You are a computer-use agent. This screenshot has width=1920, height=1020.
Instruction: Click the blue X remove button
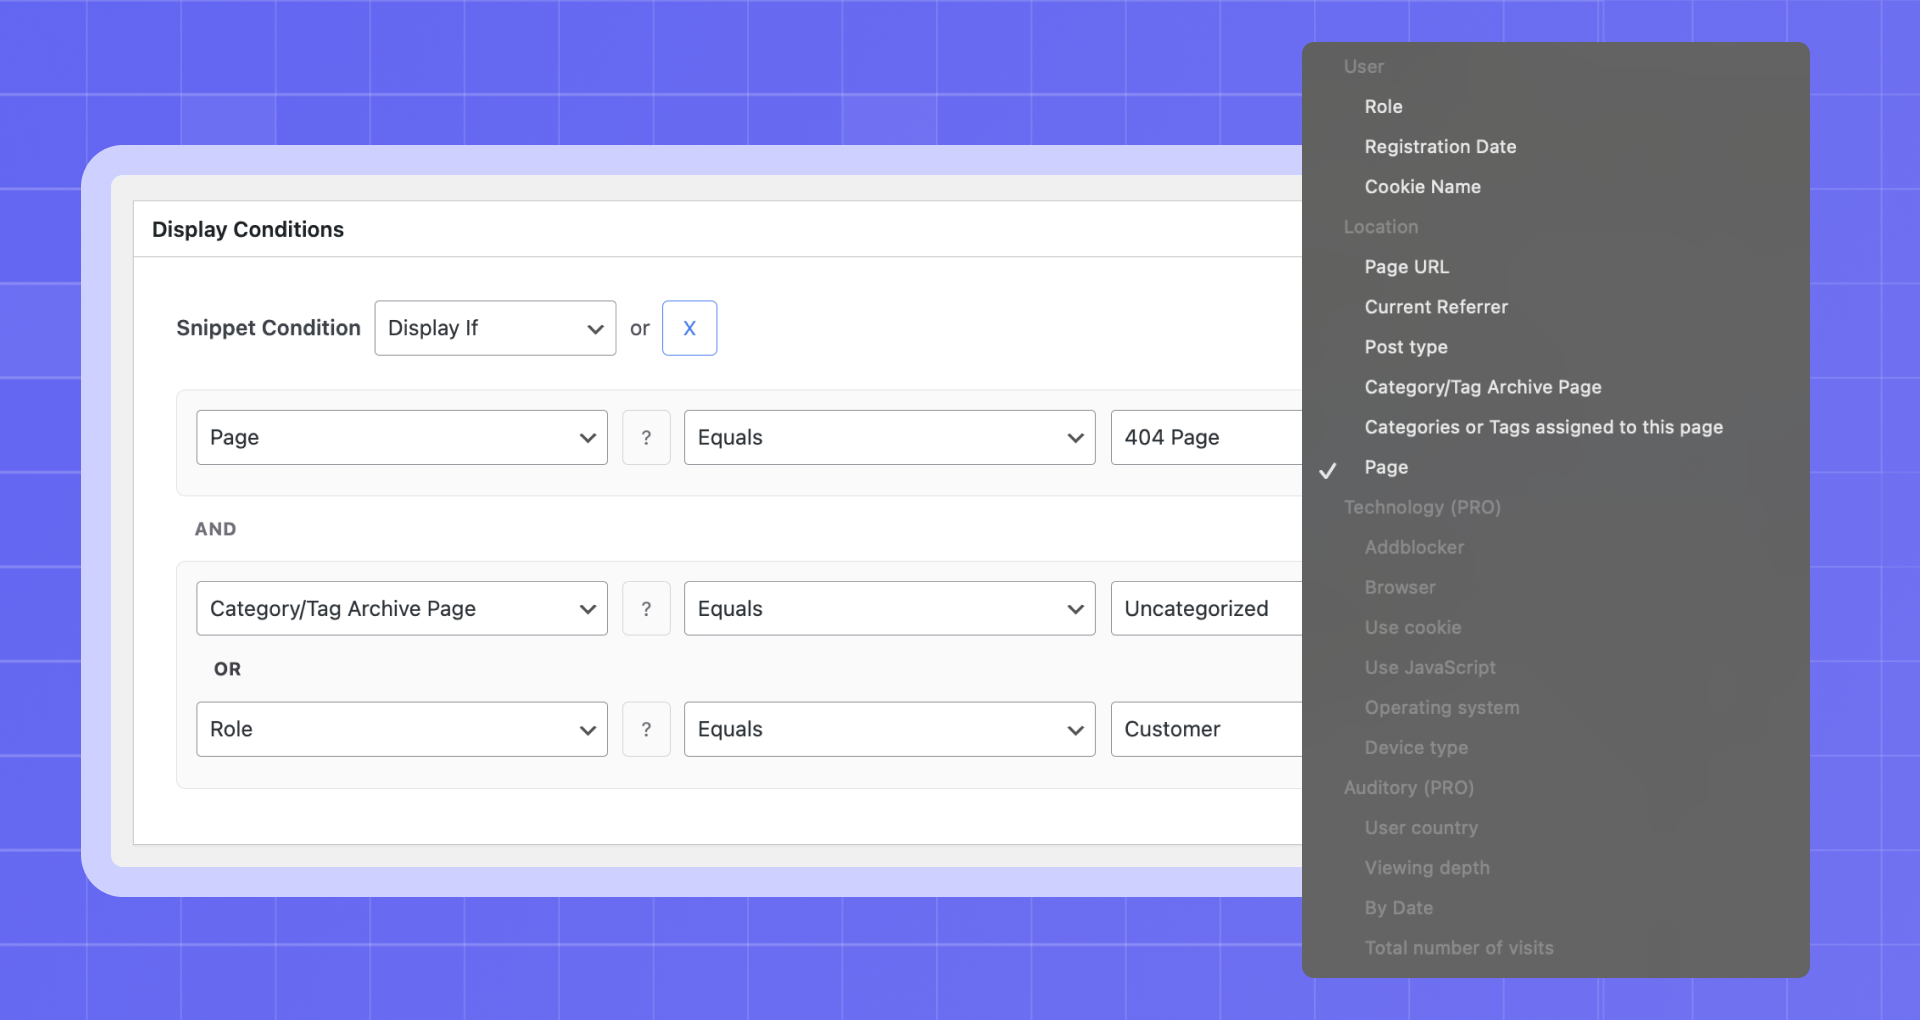689,328
